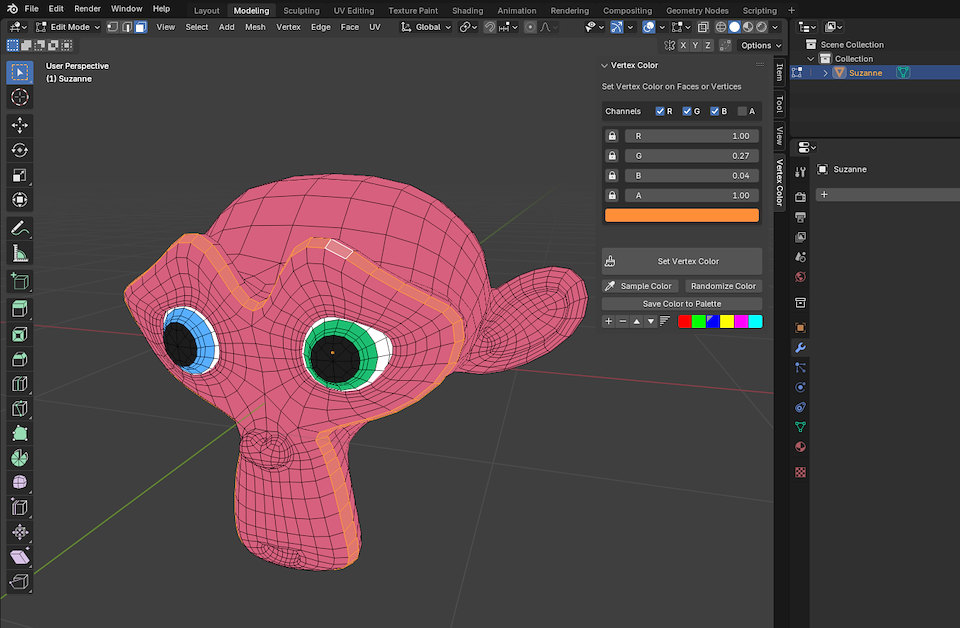This screenshot has width=960, height=628.
Task: Select the Move tool
Action: click(18, 125)
